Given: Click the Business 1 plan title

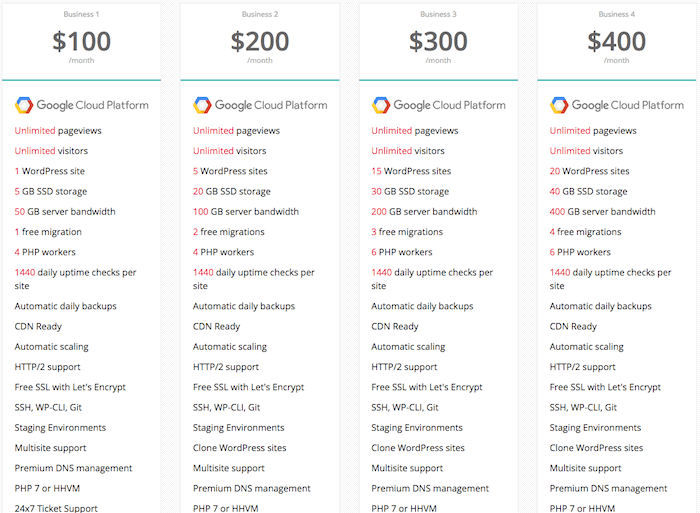Looking at the screenshot, I should 81,14.
